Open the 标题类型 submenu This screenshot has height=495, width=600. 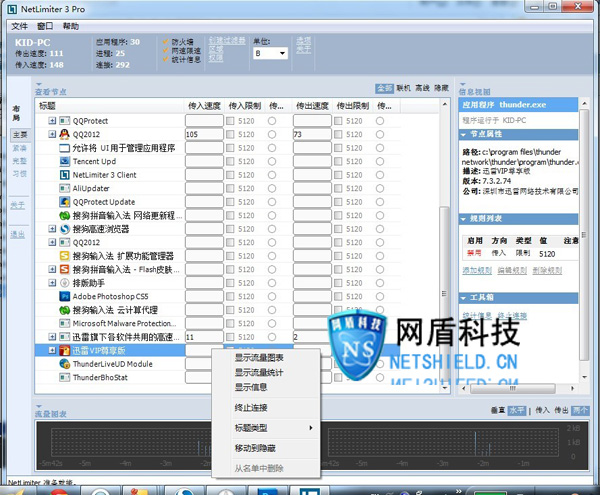point(266,428)
